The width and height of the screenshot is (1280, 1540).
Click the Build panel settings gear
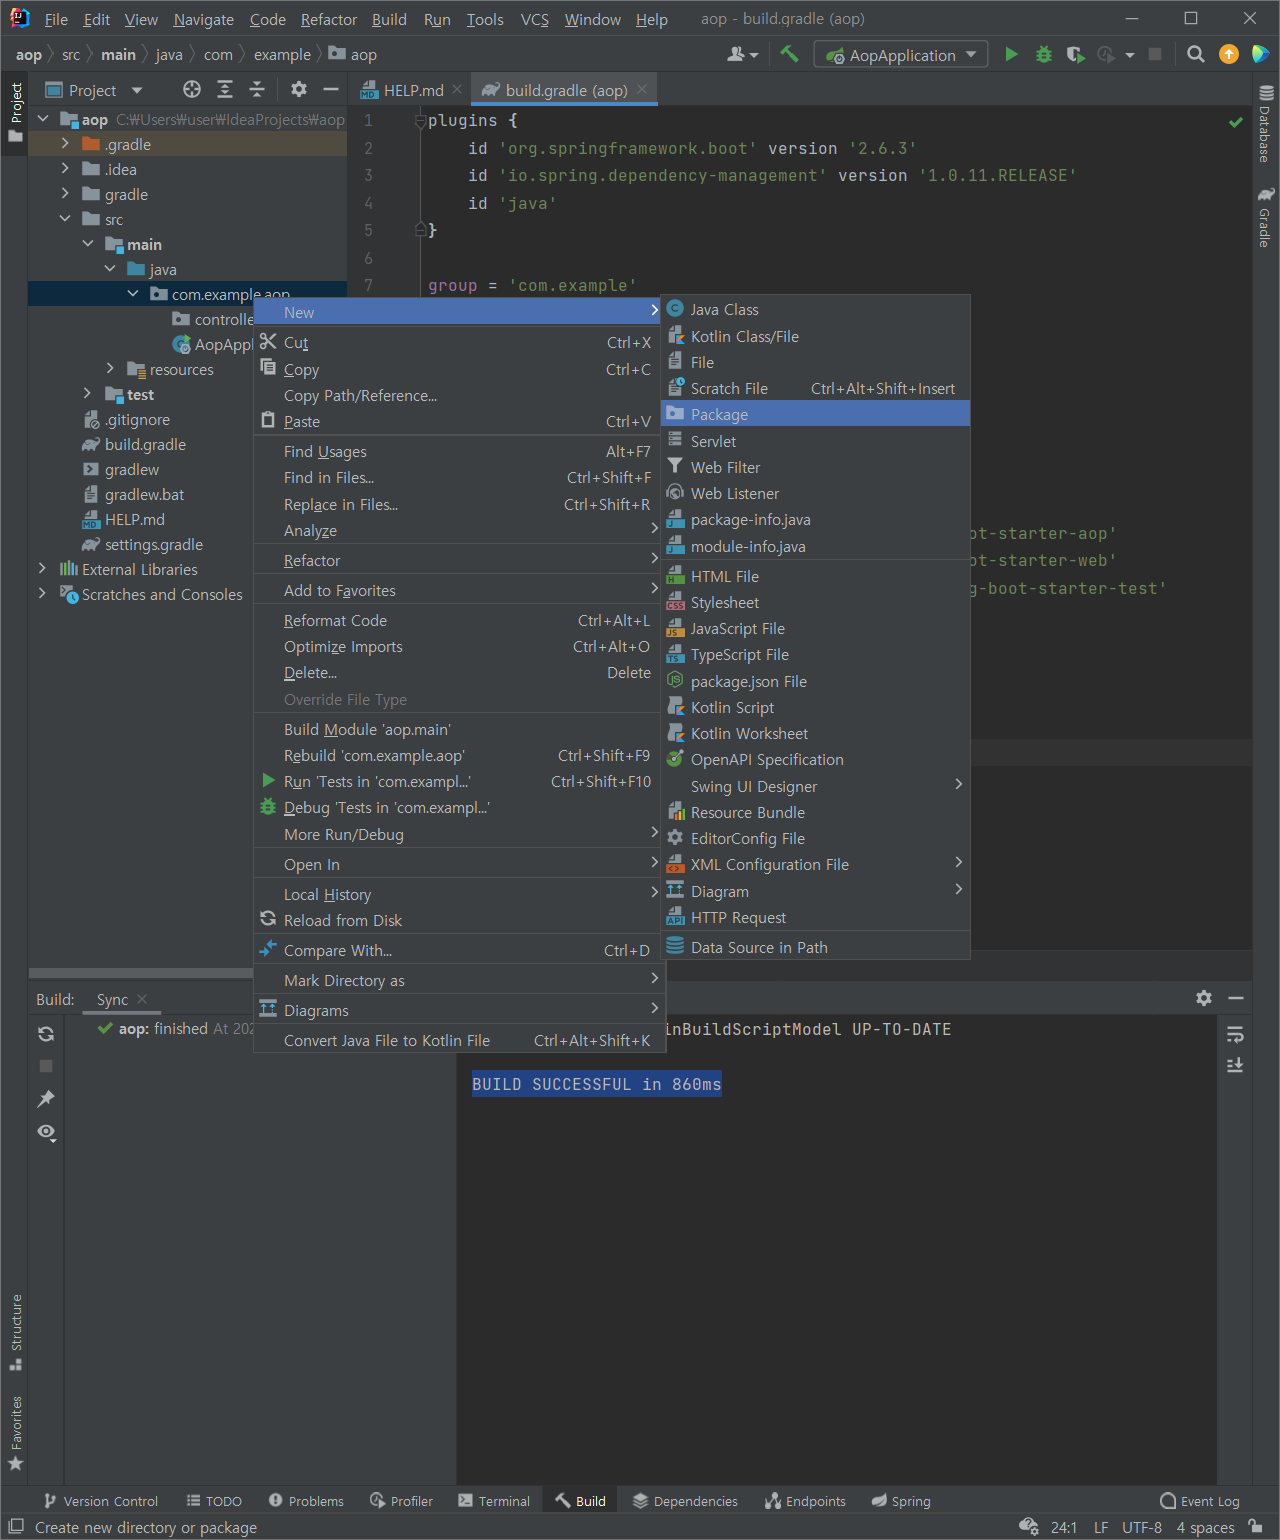[x=1204, y=998]
